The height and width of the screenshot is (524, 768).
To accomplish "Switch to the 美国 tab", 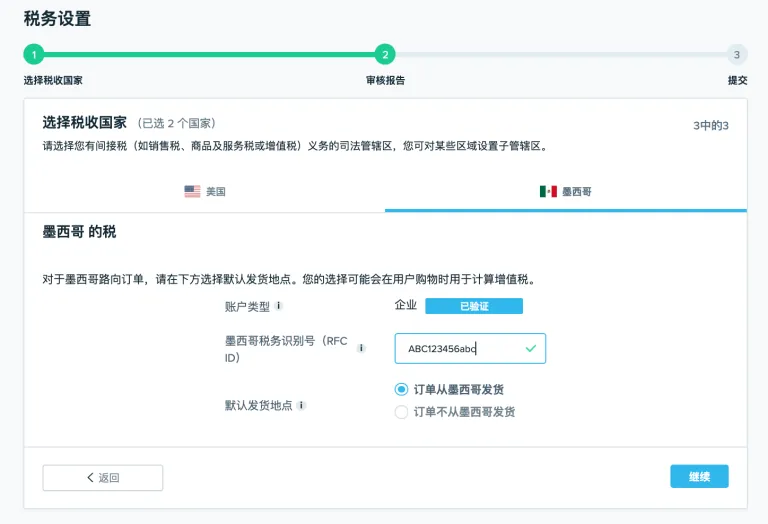I will [x=205, y=191].
